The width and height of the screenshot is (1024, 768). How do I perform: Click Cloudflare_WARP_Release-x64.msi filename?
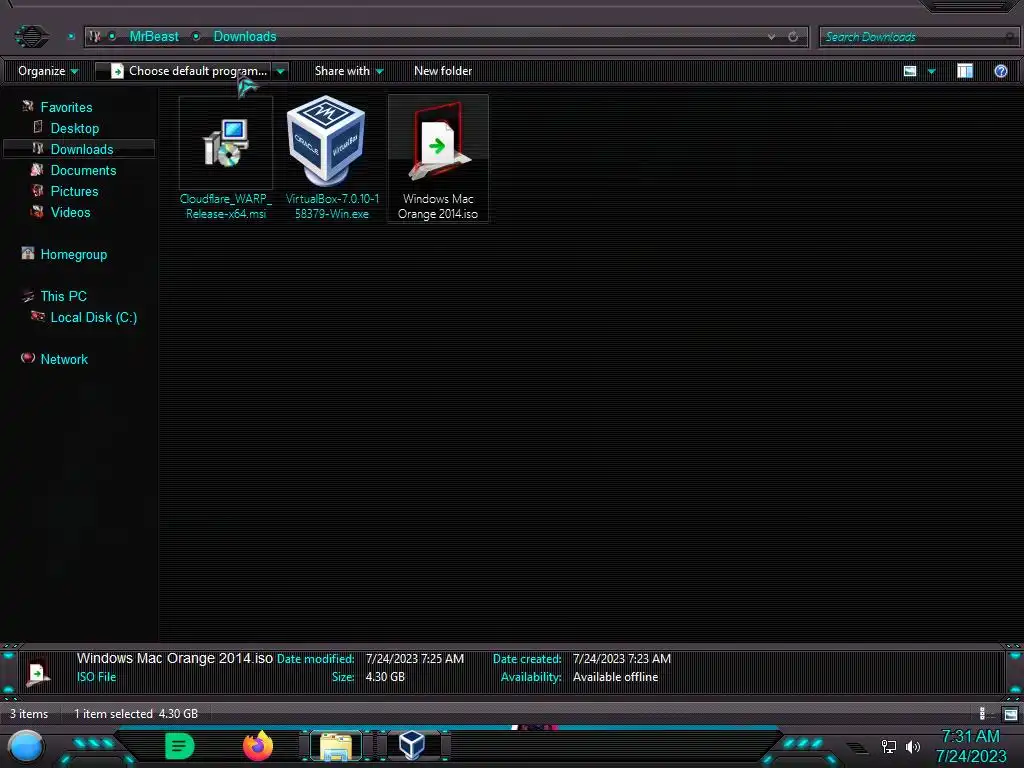[226, 206]
